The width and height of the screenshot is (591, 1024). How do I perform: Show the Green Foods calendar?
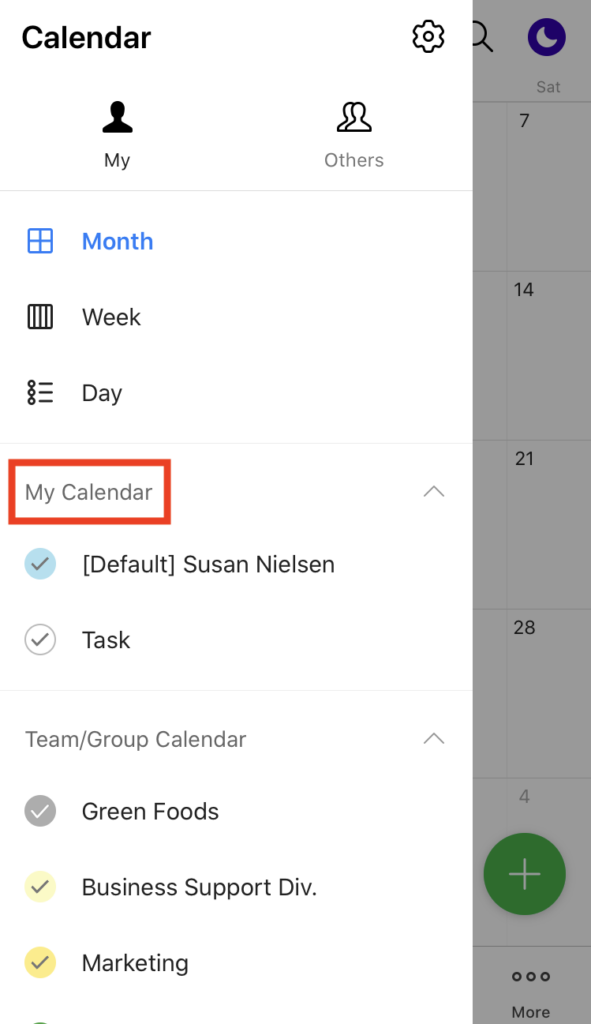click(x=40, y=811)
